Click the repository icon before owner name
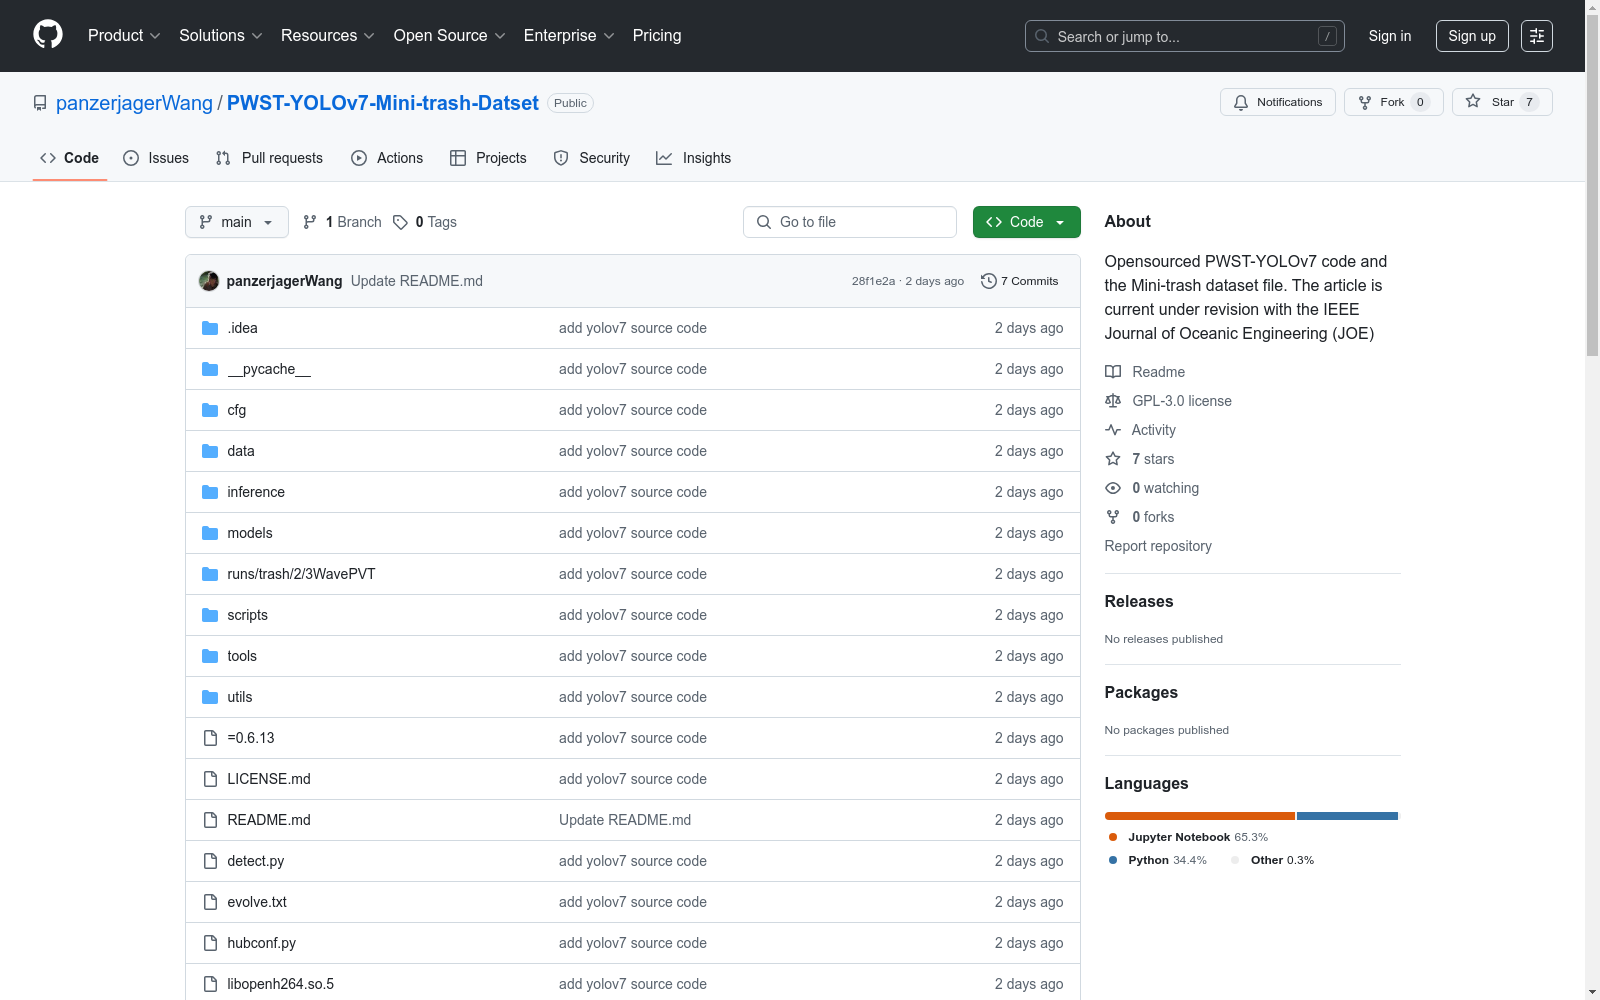 (40, 103)
